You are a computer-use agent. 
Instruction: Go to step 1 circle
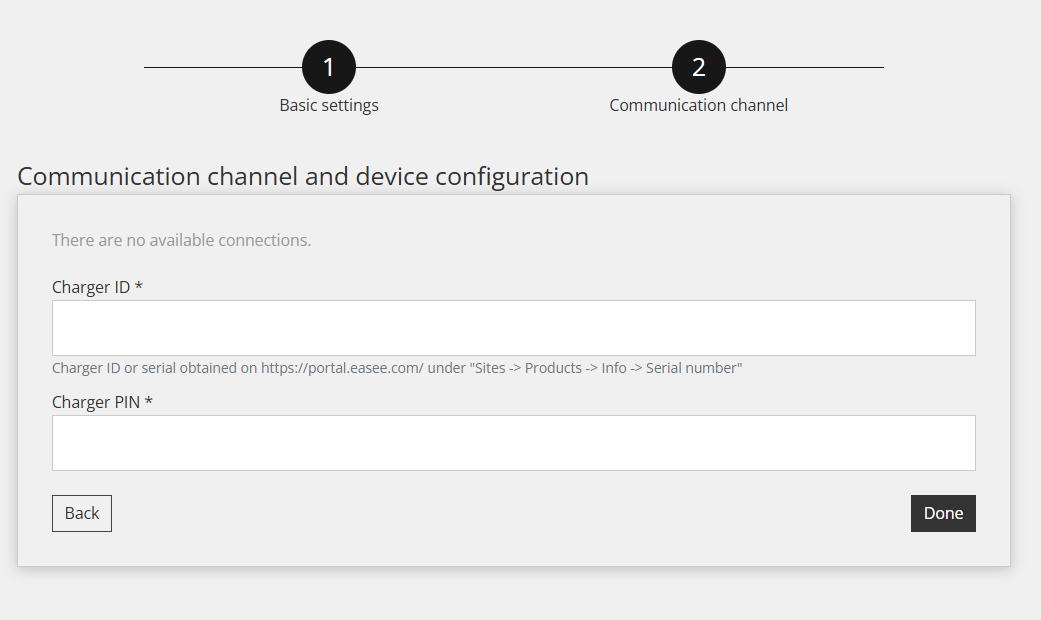pos(329,67)
